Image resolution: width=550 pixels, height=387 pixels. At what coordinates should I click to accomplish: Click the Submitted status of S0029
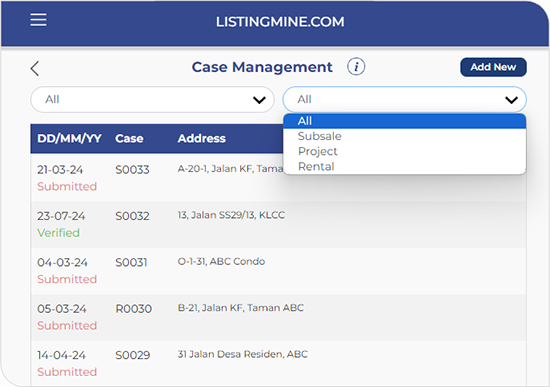67,372
